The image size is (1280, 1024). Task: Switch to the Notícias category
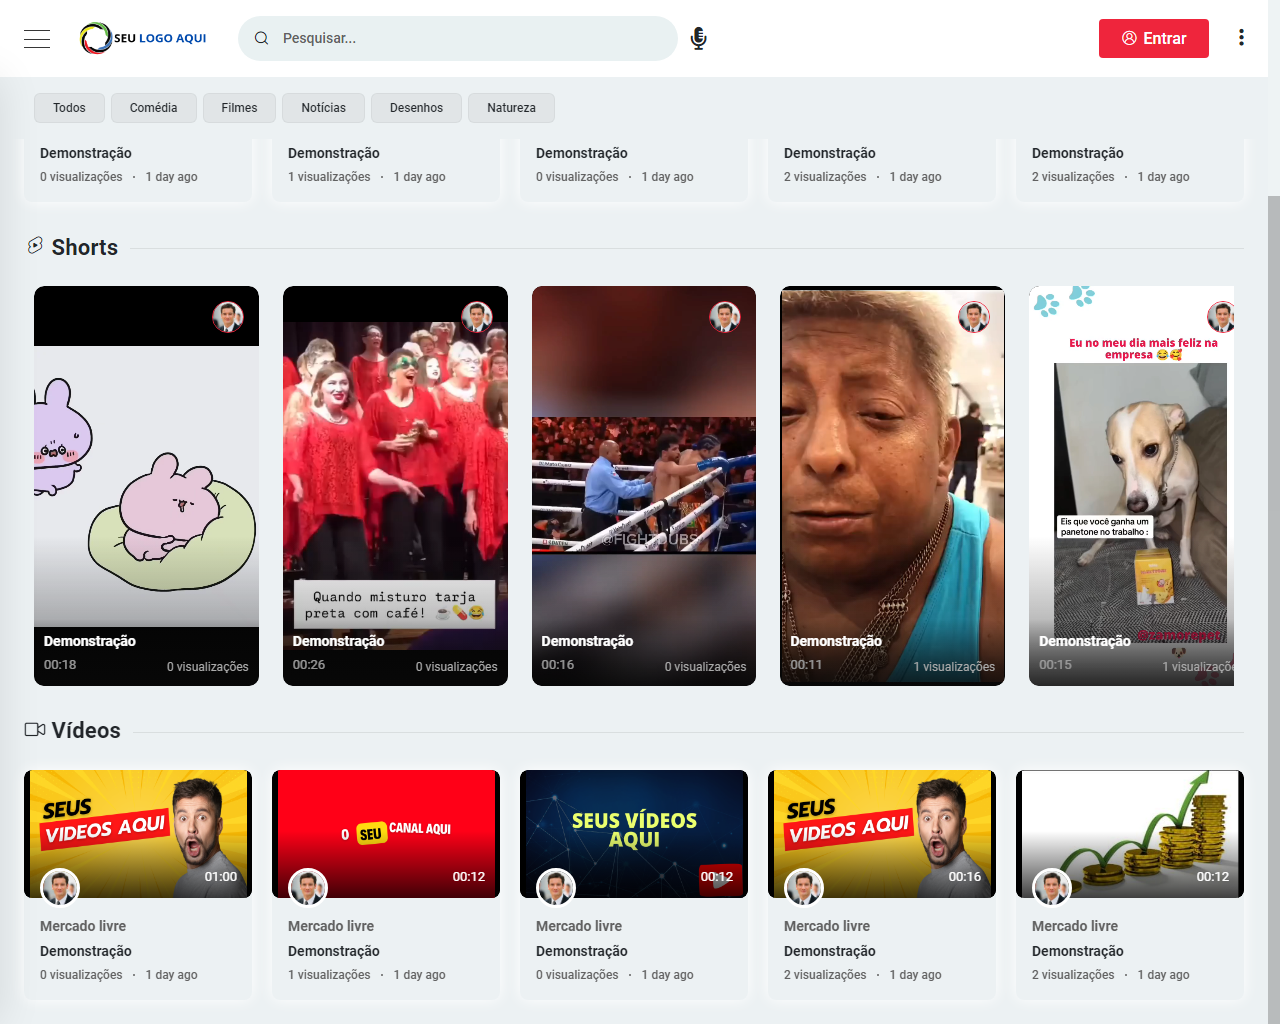[x=323, y=108]
